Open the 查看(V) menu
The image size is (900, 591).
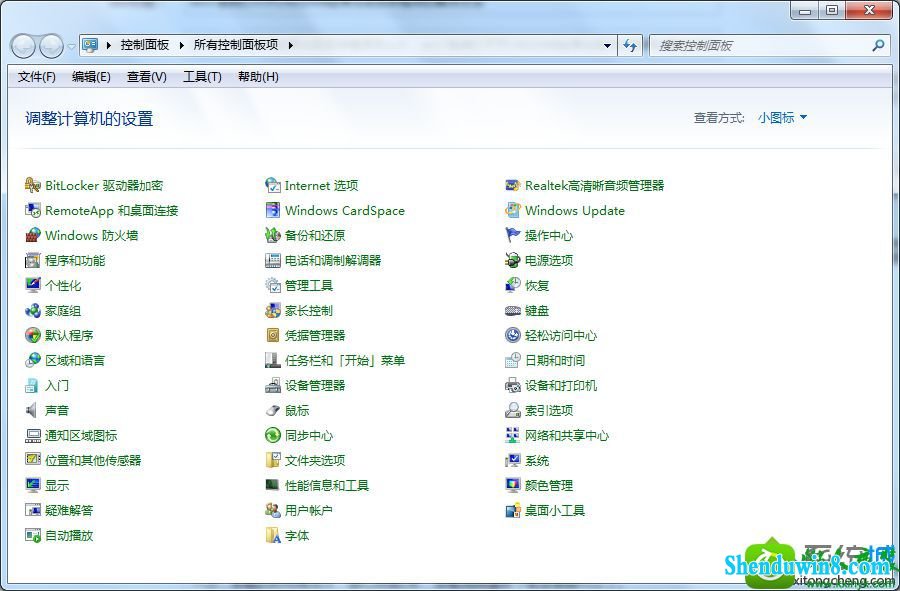(146, 77)
